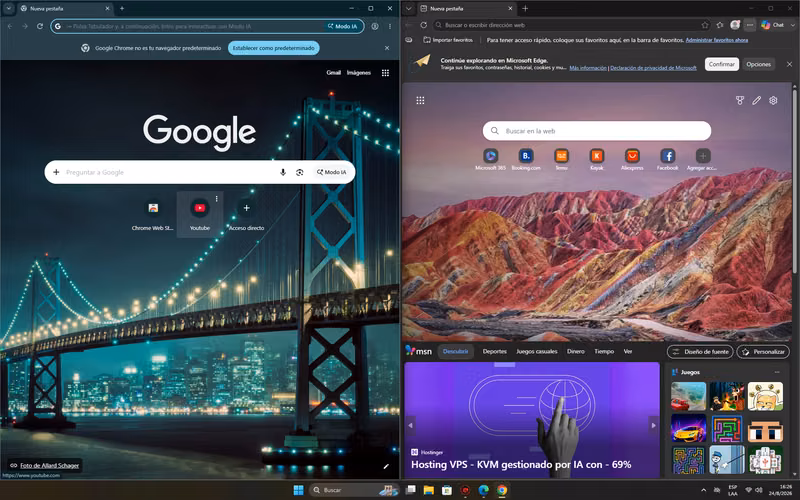This screenshot has height=500, width=800.
Task: Switch to the Deportes tab
Action: [x=494, y=352]
